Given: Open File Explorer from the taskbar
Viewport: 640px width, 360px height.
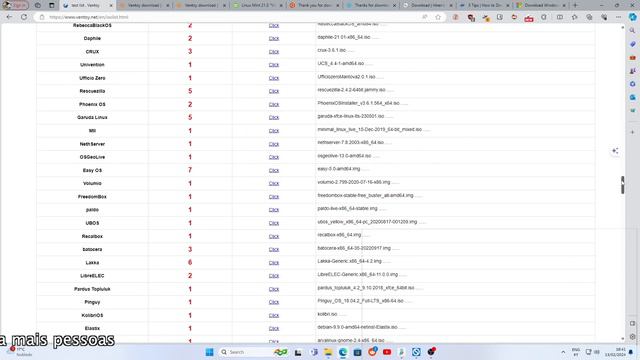Looking at the screenshot, I should pyautogui.click(x=328, y=352).
